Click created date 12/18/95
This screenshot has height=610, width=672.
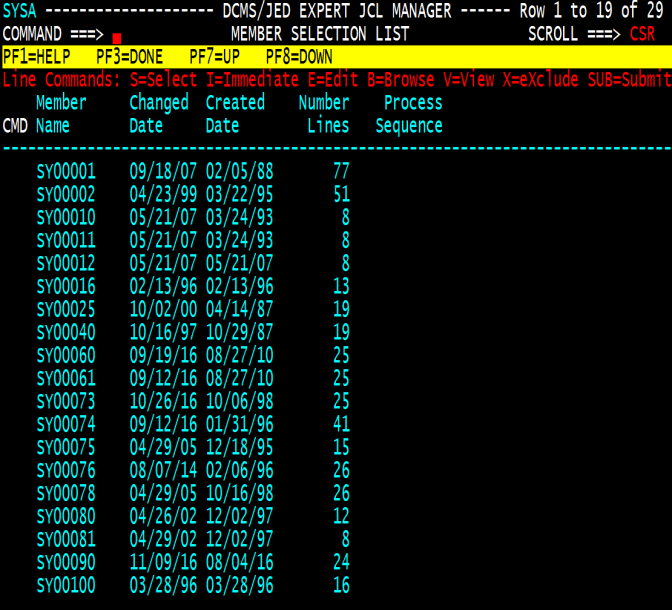(x=240, y=448)
